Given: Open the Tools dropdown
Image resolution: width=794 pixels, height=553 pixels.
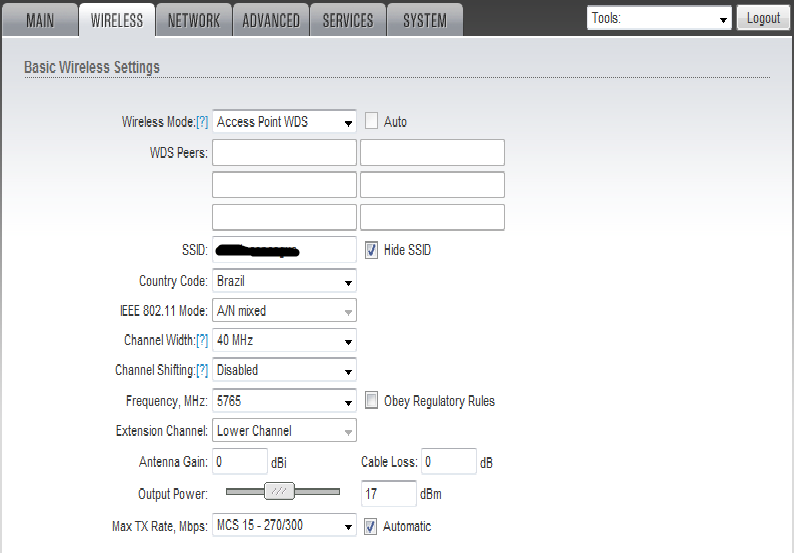Looking at the screenshot, I should tap(659, 18).
